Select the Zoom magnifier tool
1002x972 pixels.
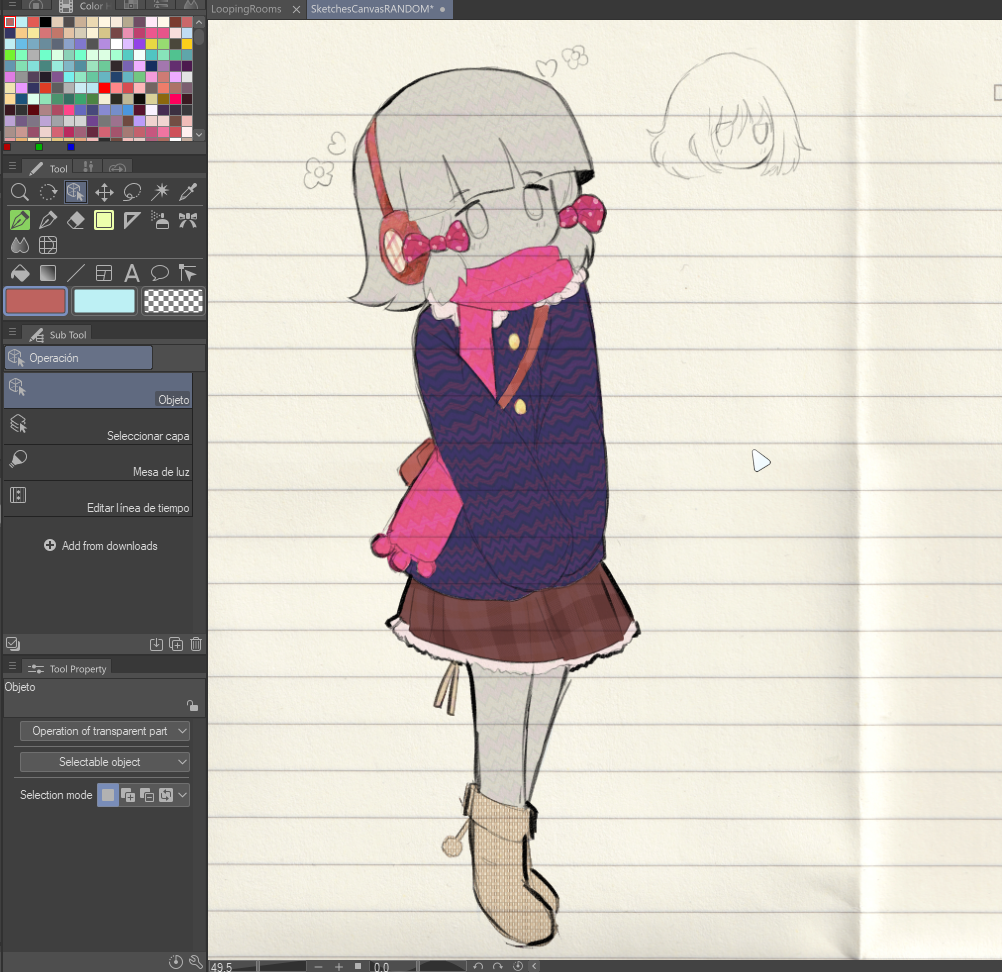[x=20, y=192]
